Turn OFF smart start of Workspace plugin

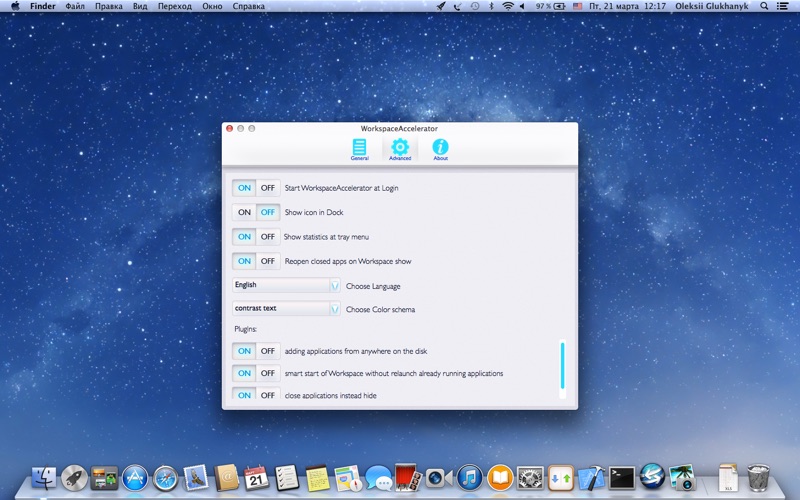[x=268, y=373]
